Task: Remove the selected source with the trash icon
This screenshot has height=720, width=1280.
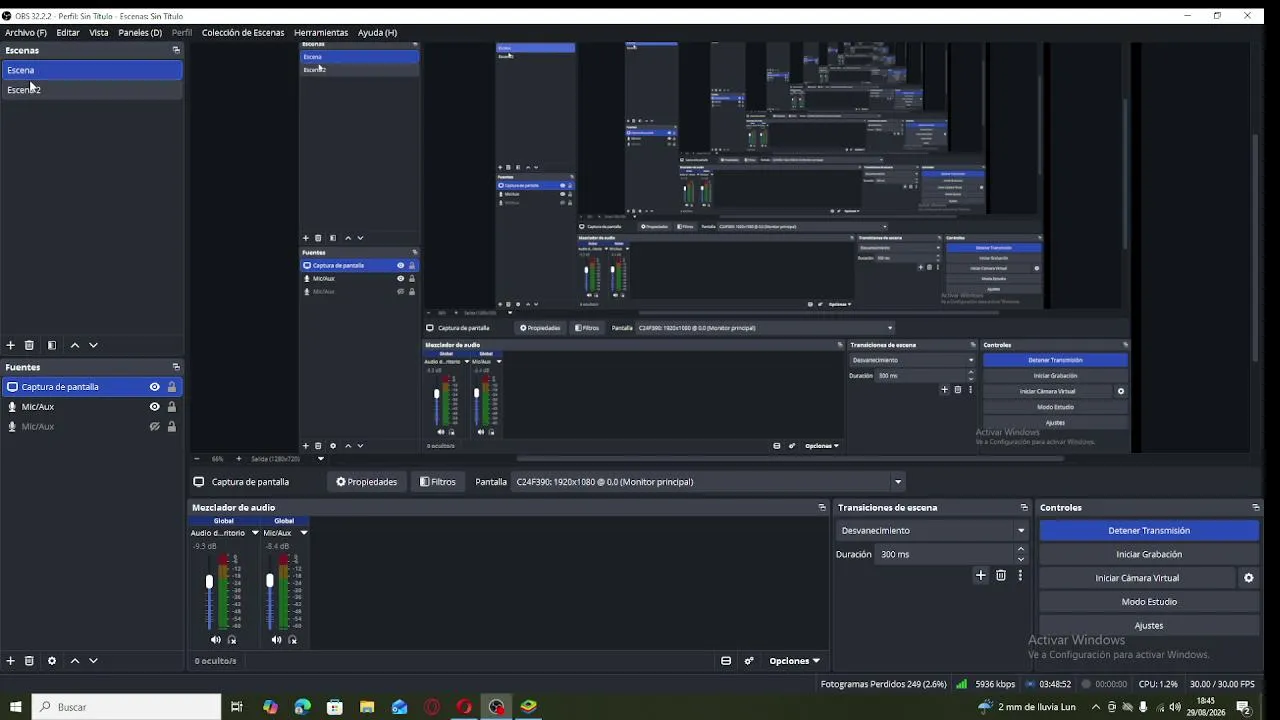Action: pyautogui.click(x=29, y=661)
